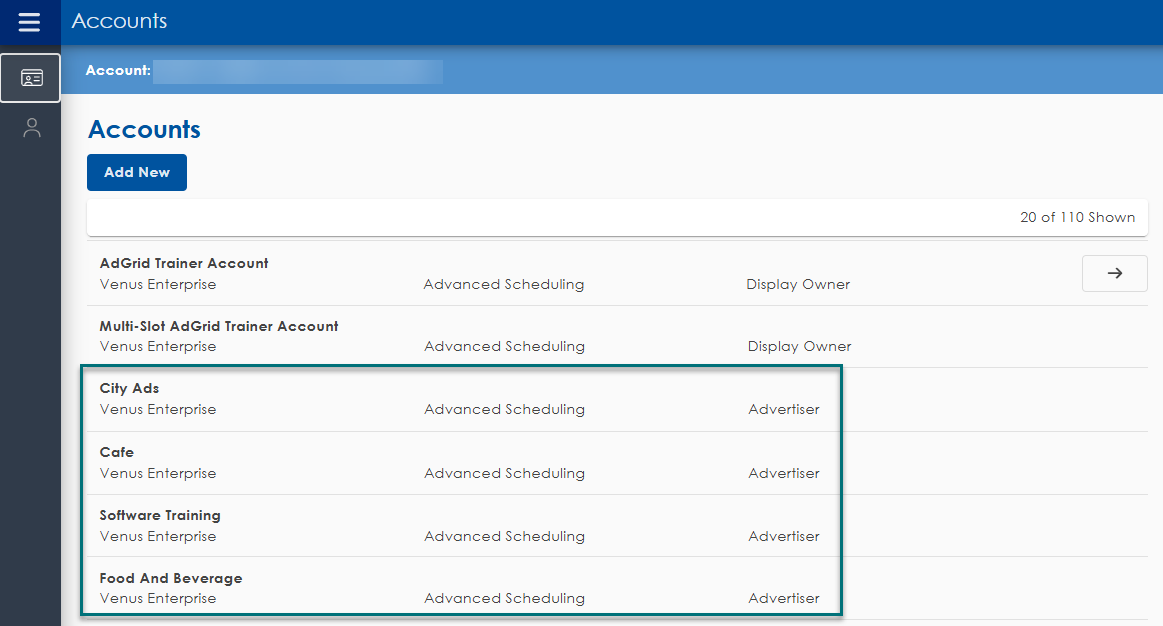Click the Accounts title in top bar

120,21
